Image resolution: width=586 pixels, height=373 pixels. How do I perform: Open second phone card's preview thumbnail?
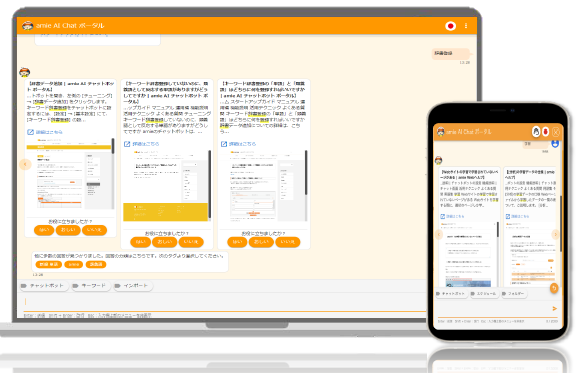click(530, 254)
